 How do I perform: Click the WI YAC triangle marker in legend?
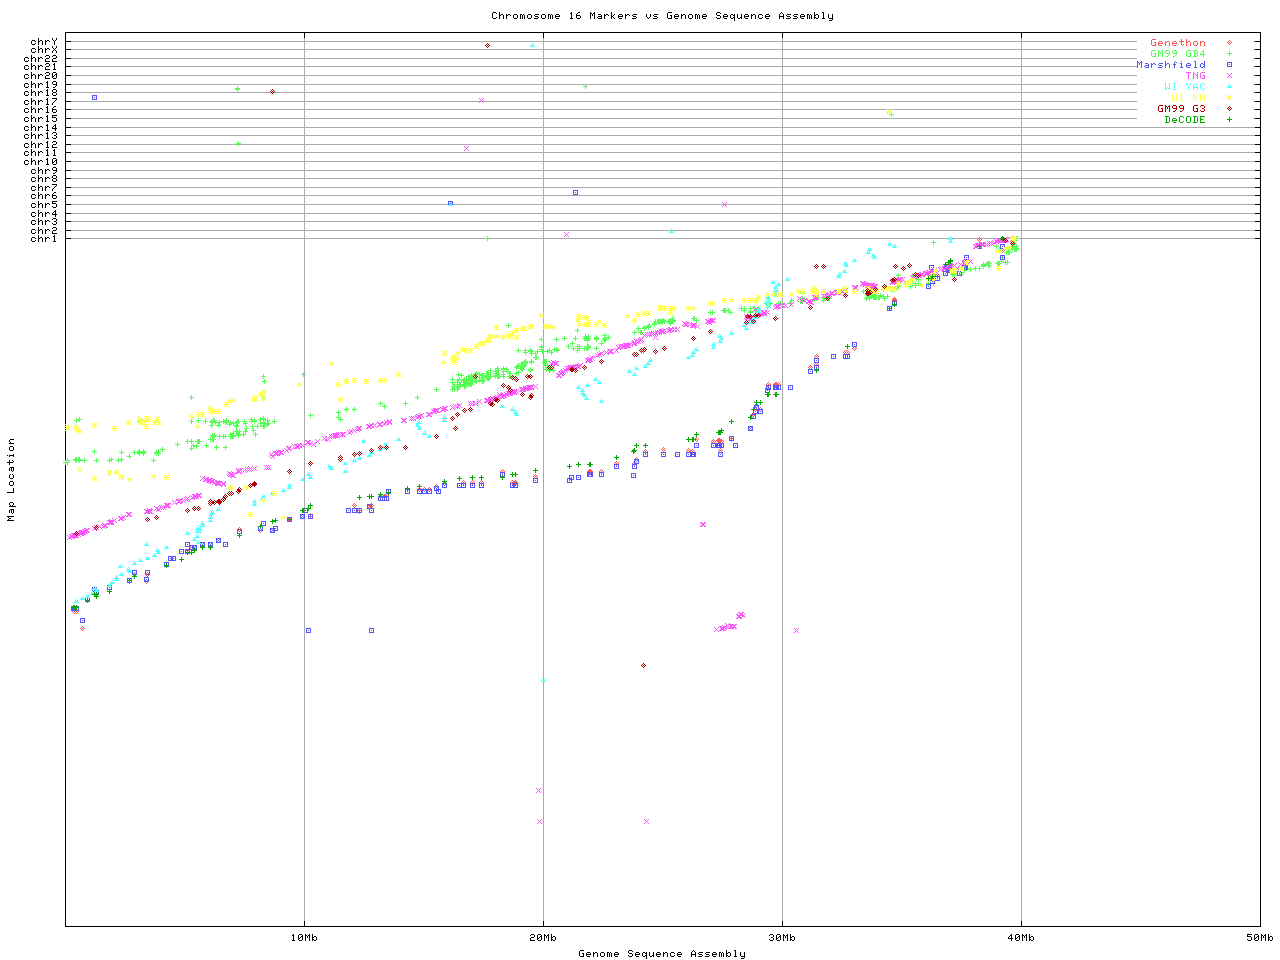[x=1229, y=87]
